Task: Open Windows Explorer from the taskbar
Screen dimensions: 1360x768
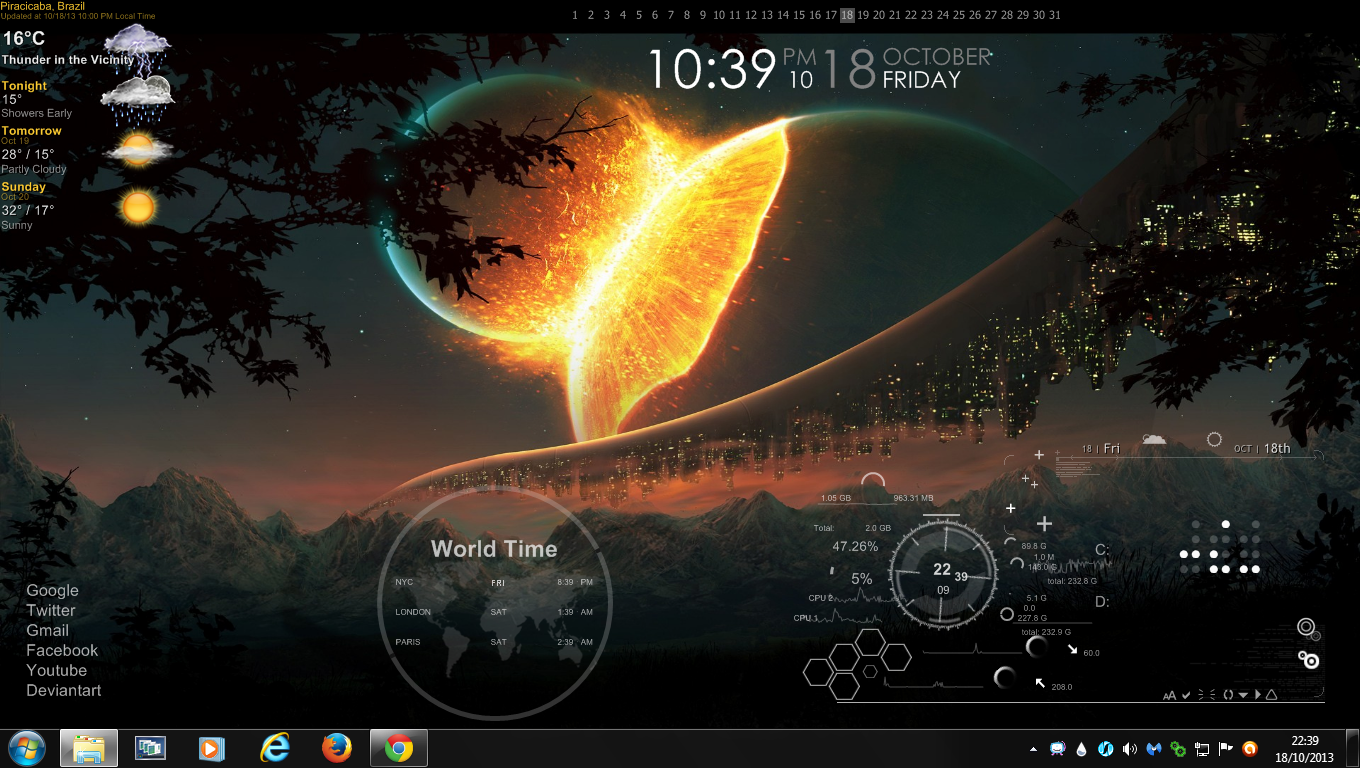Action: [89, 748]
